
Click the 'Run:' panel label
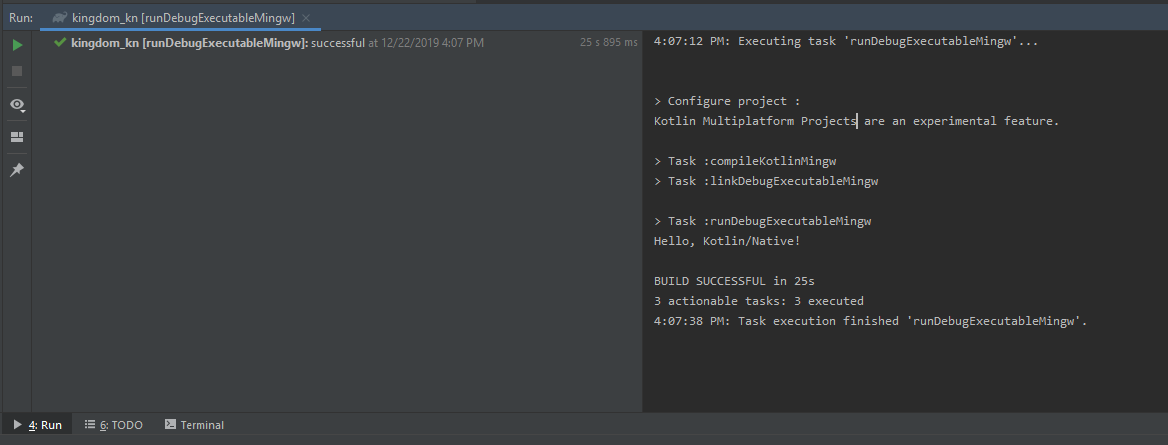click(x=21, y=17)
